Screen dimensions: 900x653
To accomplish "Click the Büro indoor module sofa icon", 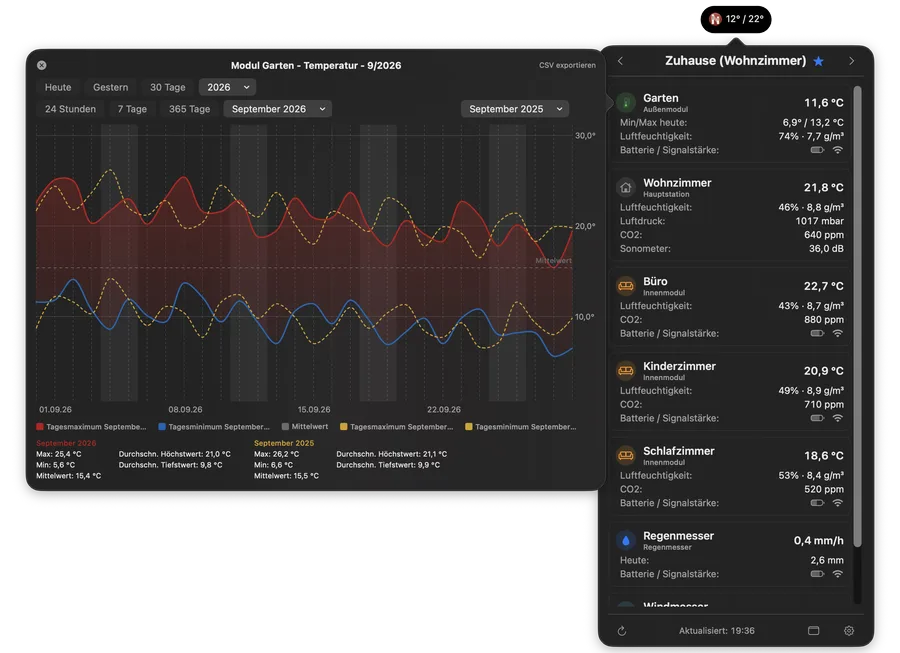I will 626,286.
